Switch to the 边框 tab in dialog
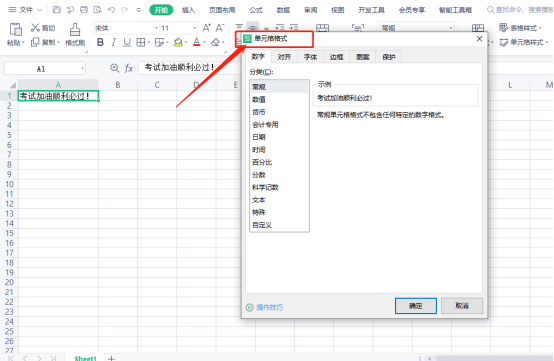The image size is (554, 361). 336,57
